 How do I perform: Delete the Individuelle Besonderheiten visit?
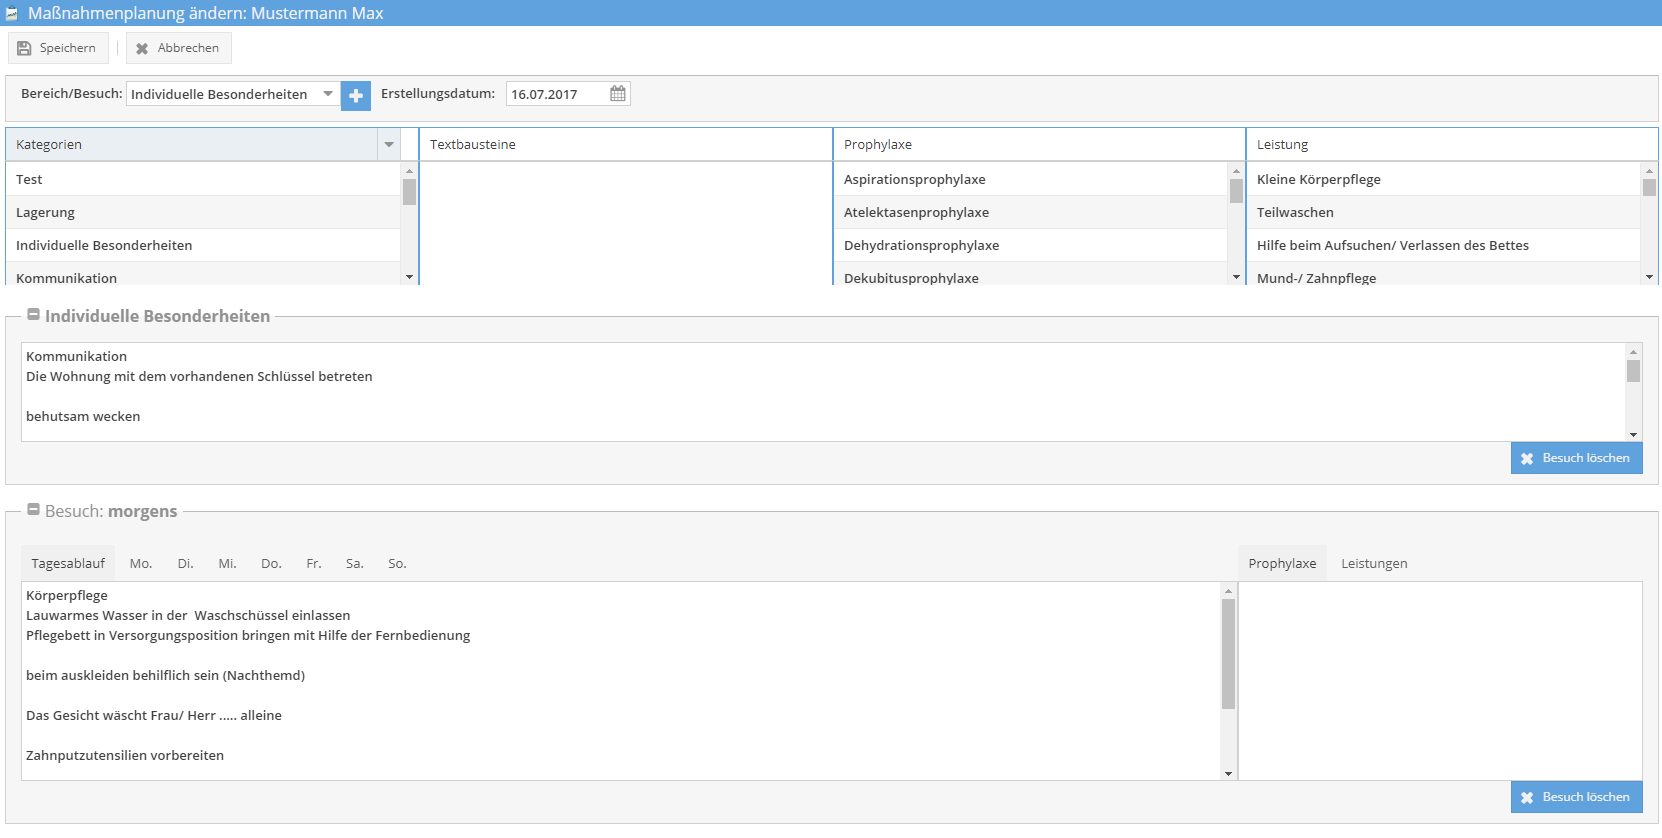(1576, 458)
